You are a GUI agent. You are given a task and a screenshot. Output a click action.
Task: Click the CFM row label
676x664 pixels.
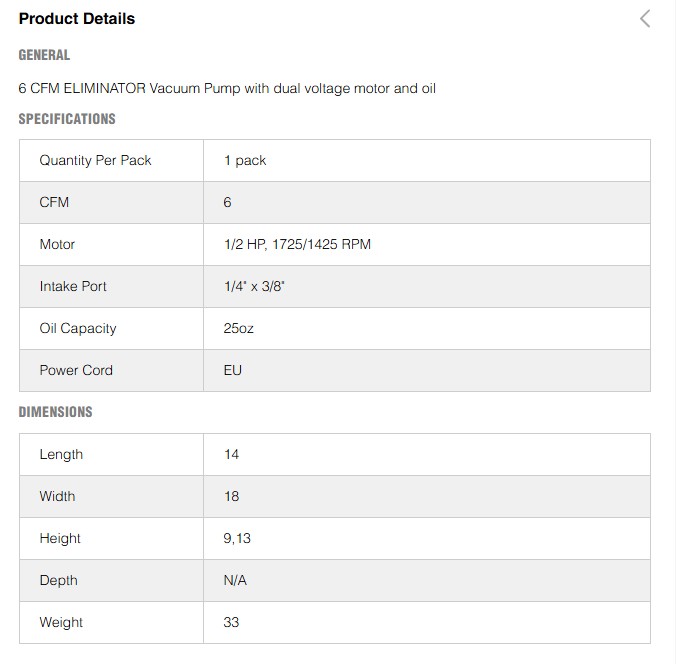[x=54, y=202]
